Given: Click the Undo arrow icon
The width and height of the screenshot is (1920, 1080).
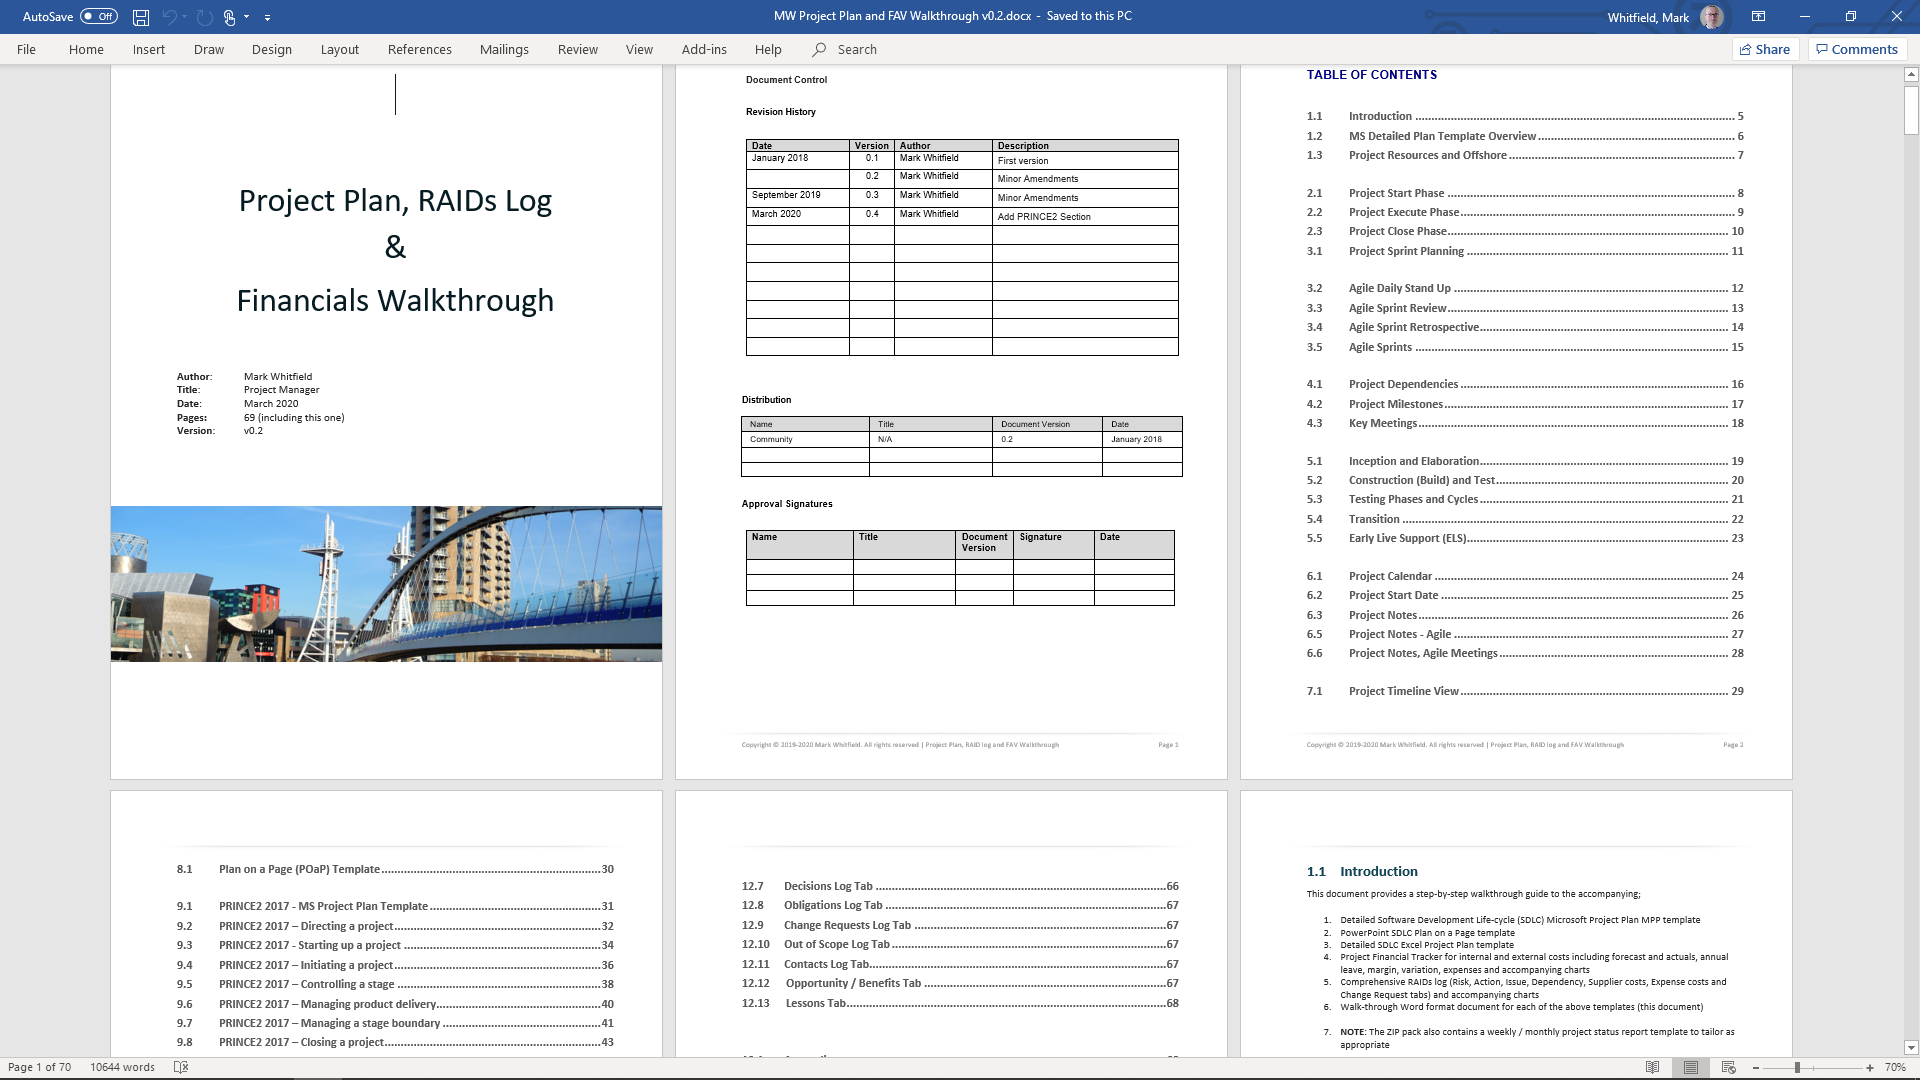Looking at the screenshot, I should click(x=169, y=17).
